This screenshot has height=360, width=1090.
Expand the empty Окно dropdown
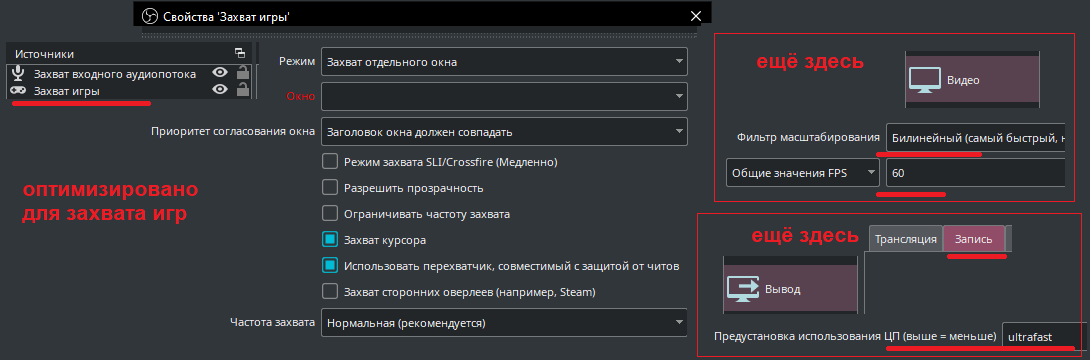(x=504, y=96)
